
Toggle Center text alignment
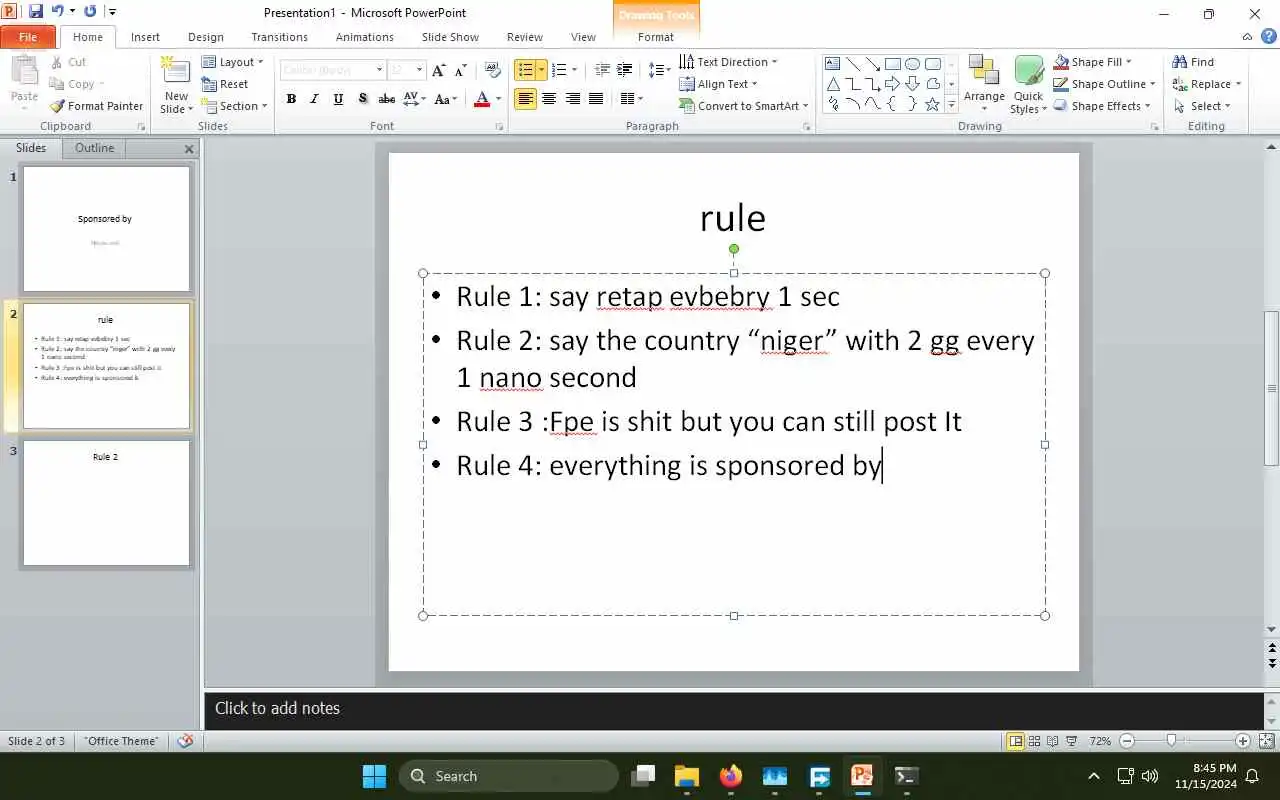[549, 98]
